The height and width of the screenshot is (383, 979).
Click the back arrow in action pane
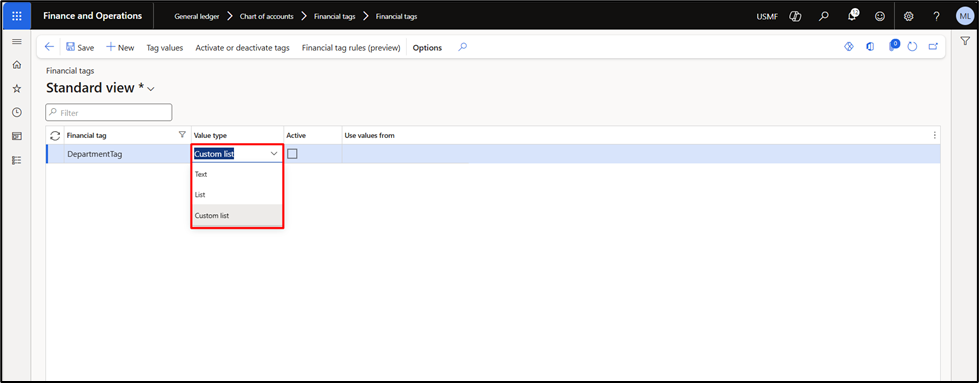(x=49, y=47)
